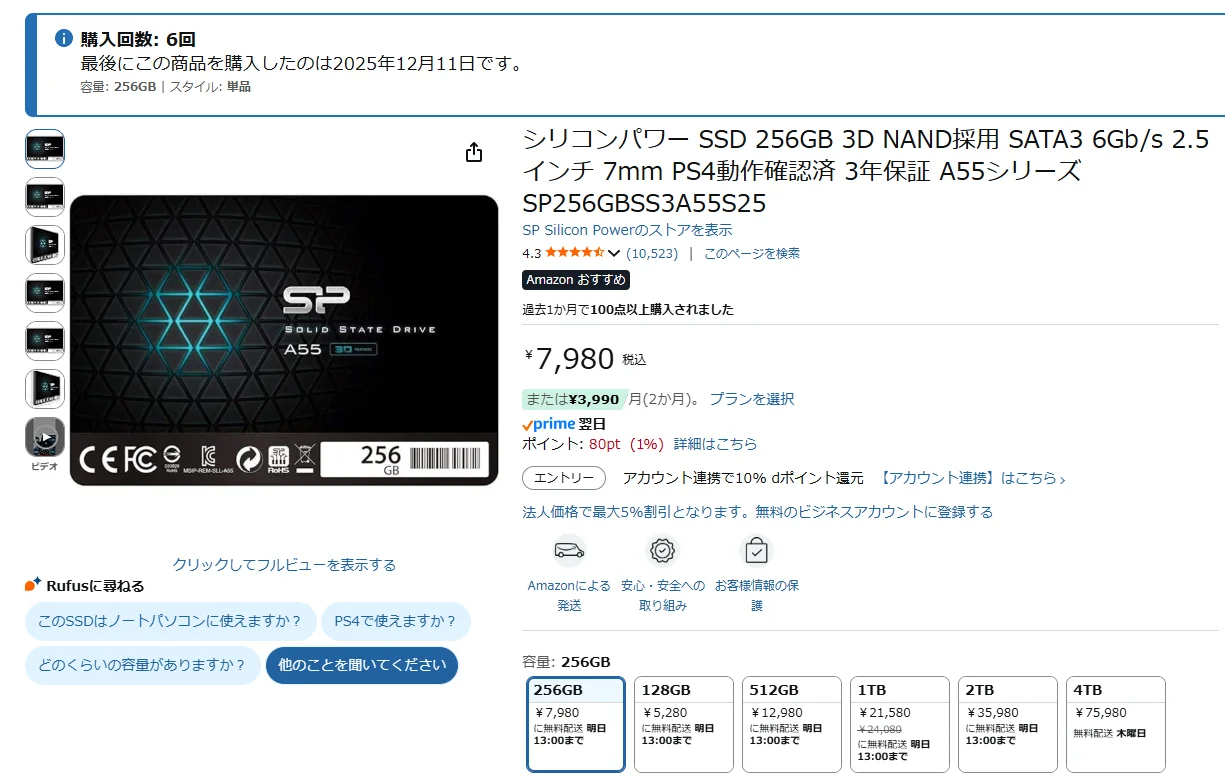
Task: Select the first product thumbnail image
Action: tap(45, 149)
